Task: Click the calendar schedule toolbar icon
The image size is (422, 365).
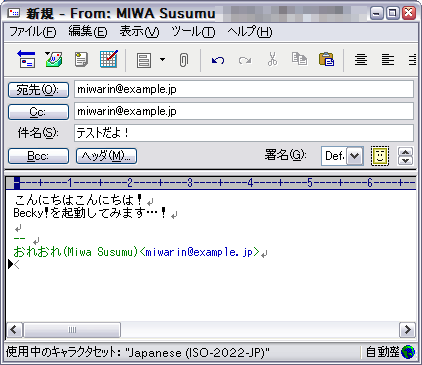Action: (x=109, y=59)
